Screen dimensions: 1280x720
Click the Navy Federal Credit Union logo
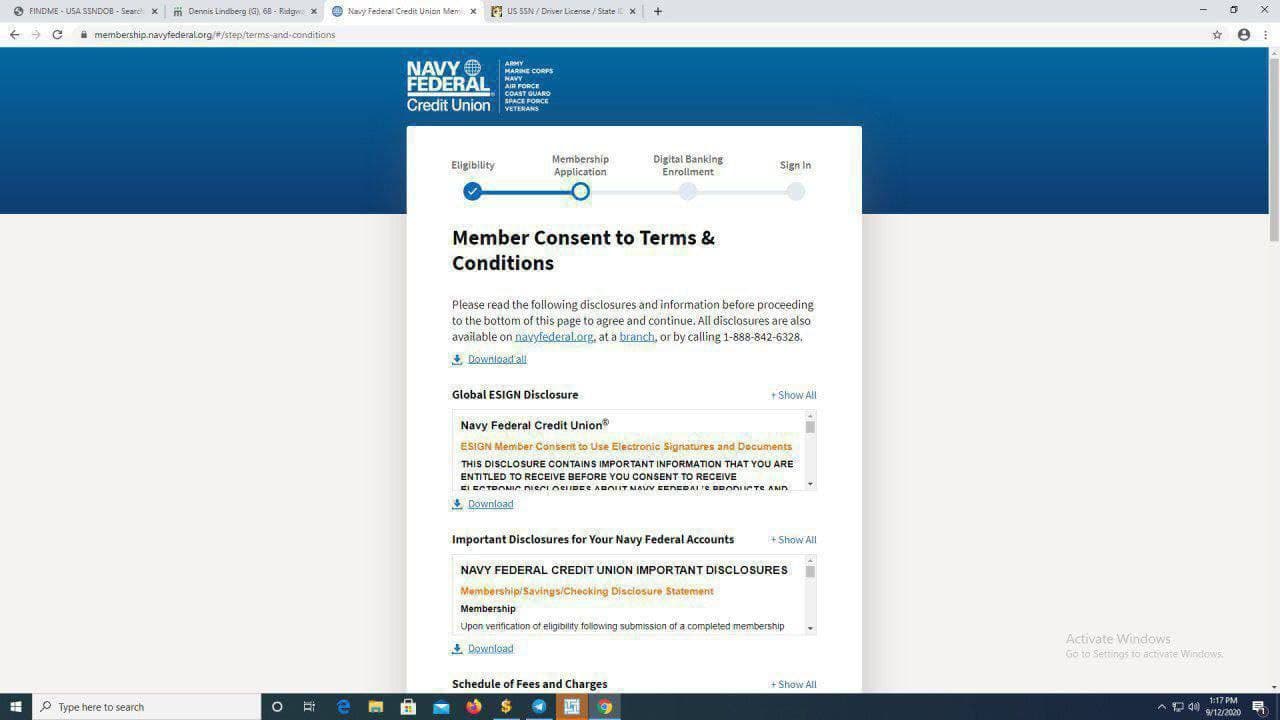tap(449, 86)
